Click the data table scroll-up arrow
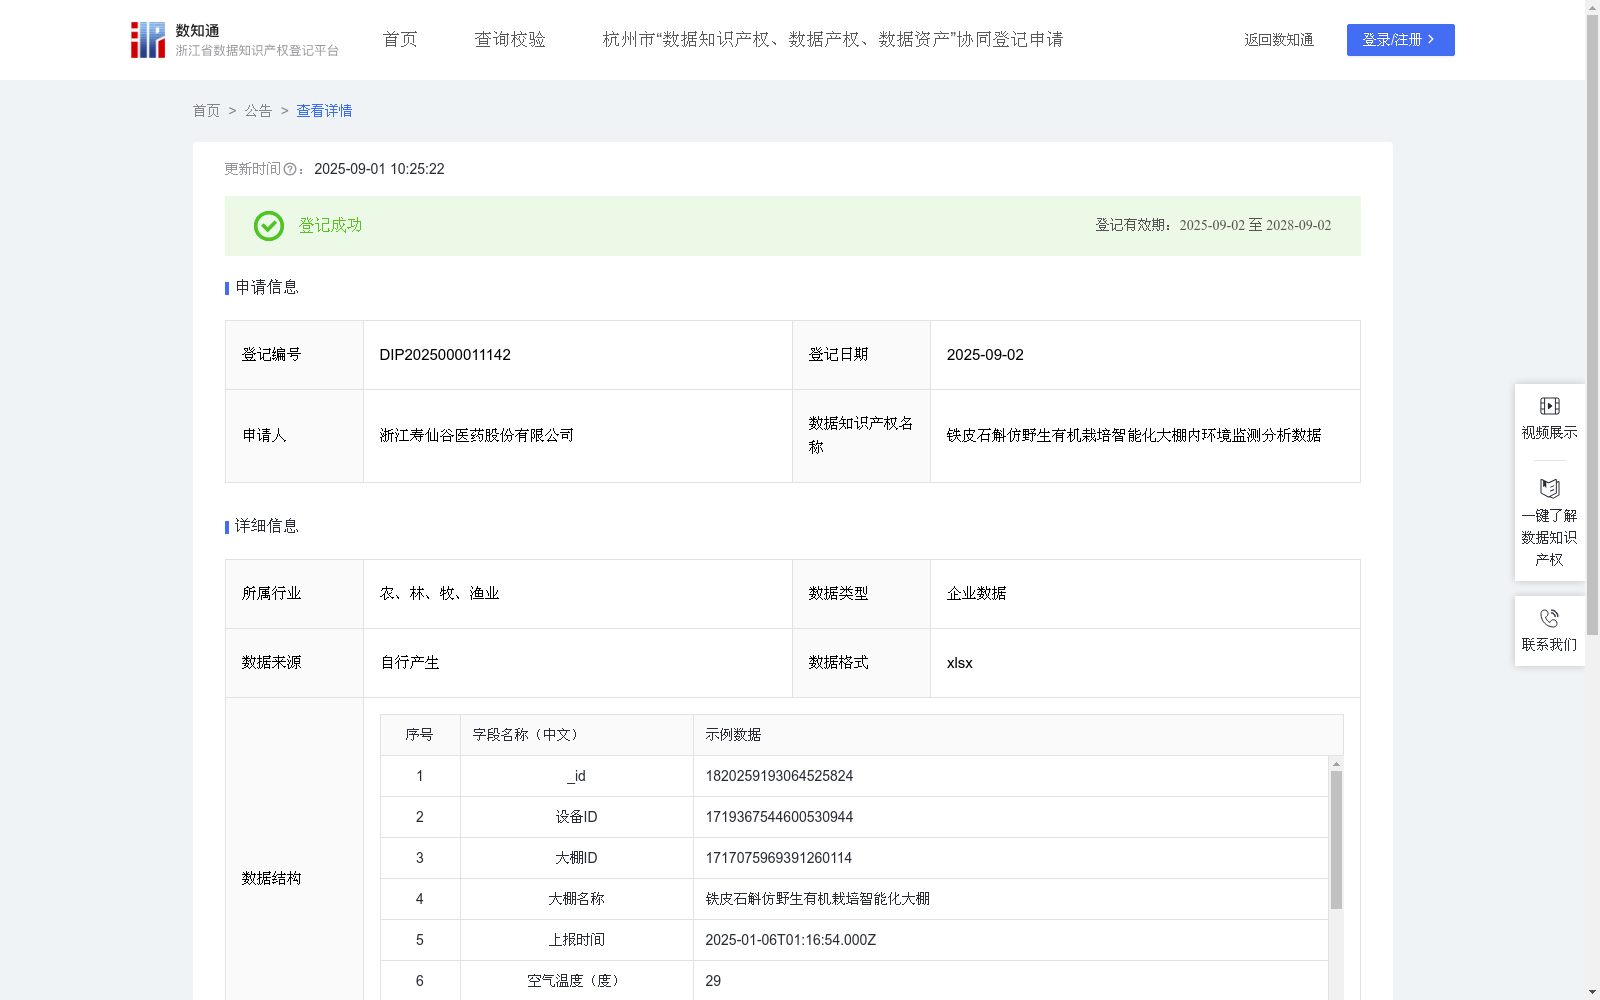The image size is (1600, 1000). 1336,764
